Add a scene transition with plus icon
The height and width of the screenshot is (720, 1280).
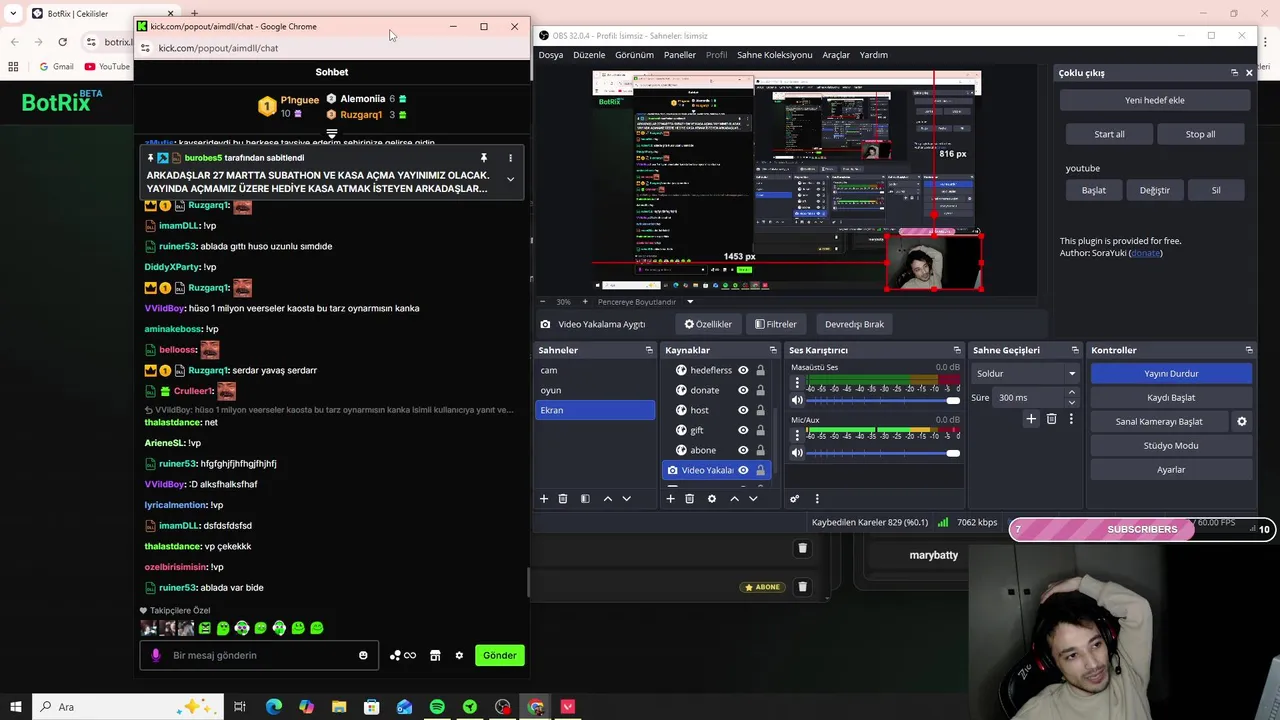pyautogui.click(x=1031, y=419)
